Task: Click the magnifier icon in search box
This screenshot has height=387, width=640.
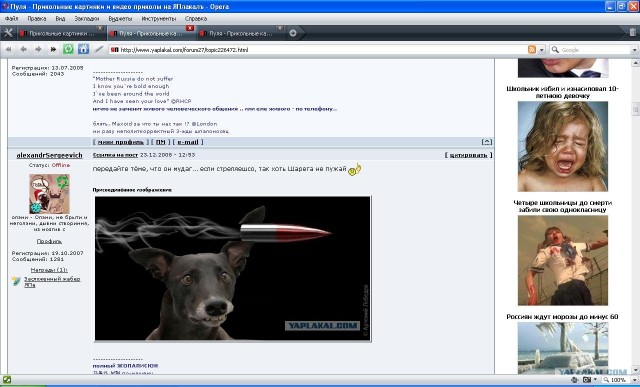Action: [555, 49]
